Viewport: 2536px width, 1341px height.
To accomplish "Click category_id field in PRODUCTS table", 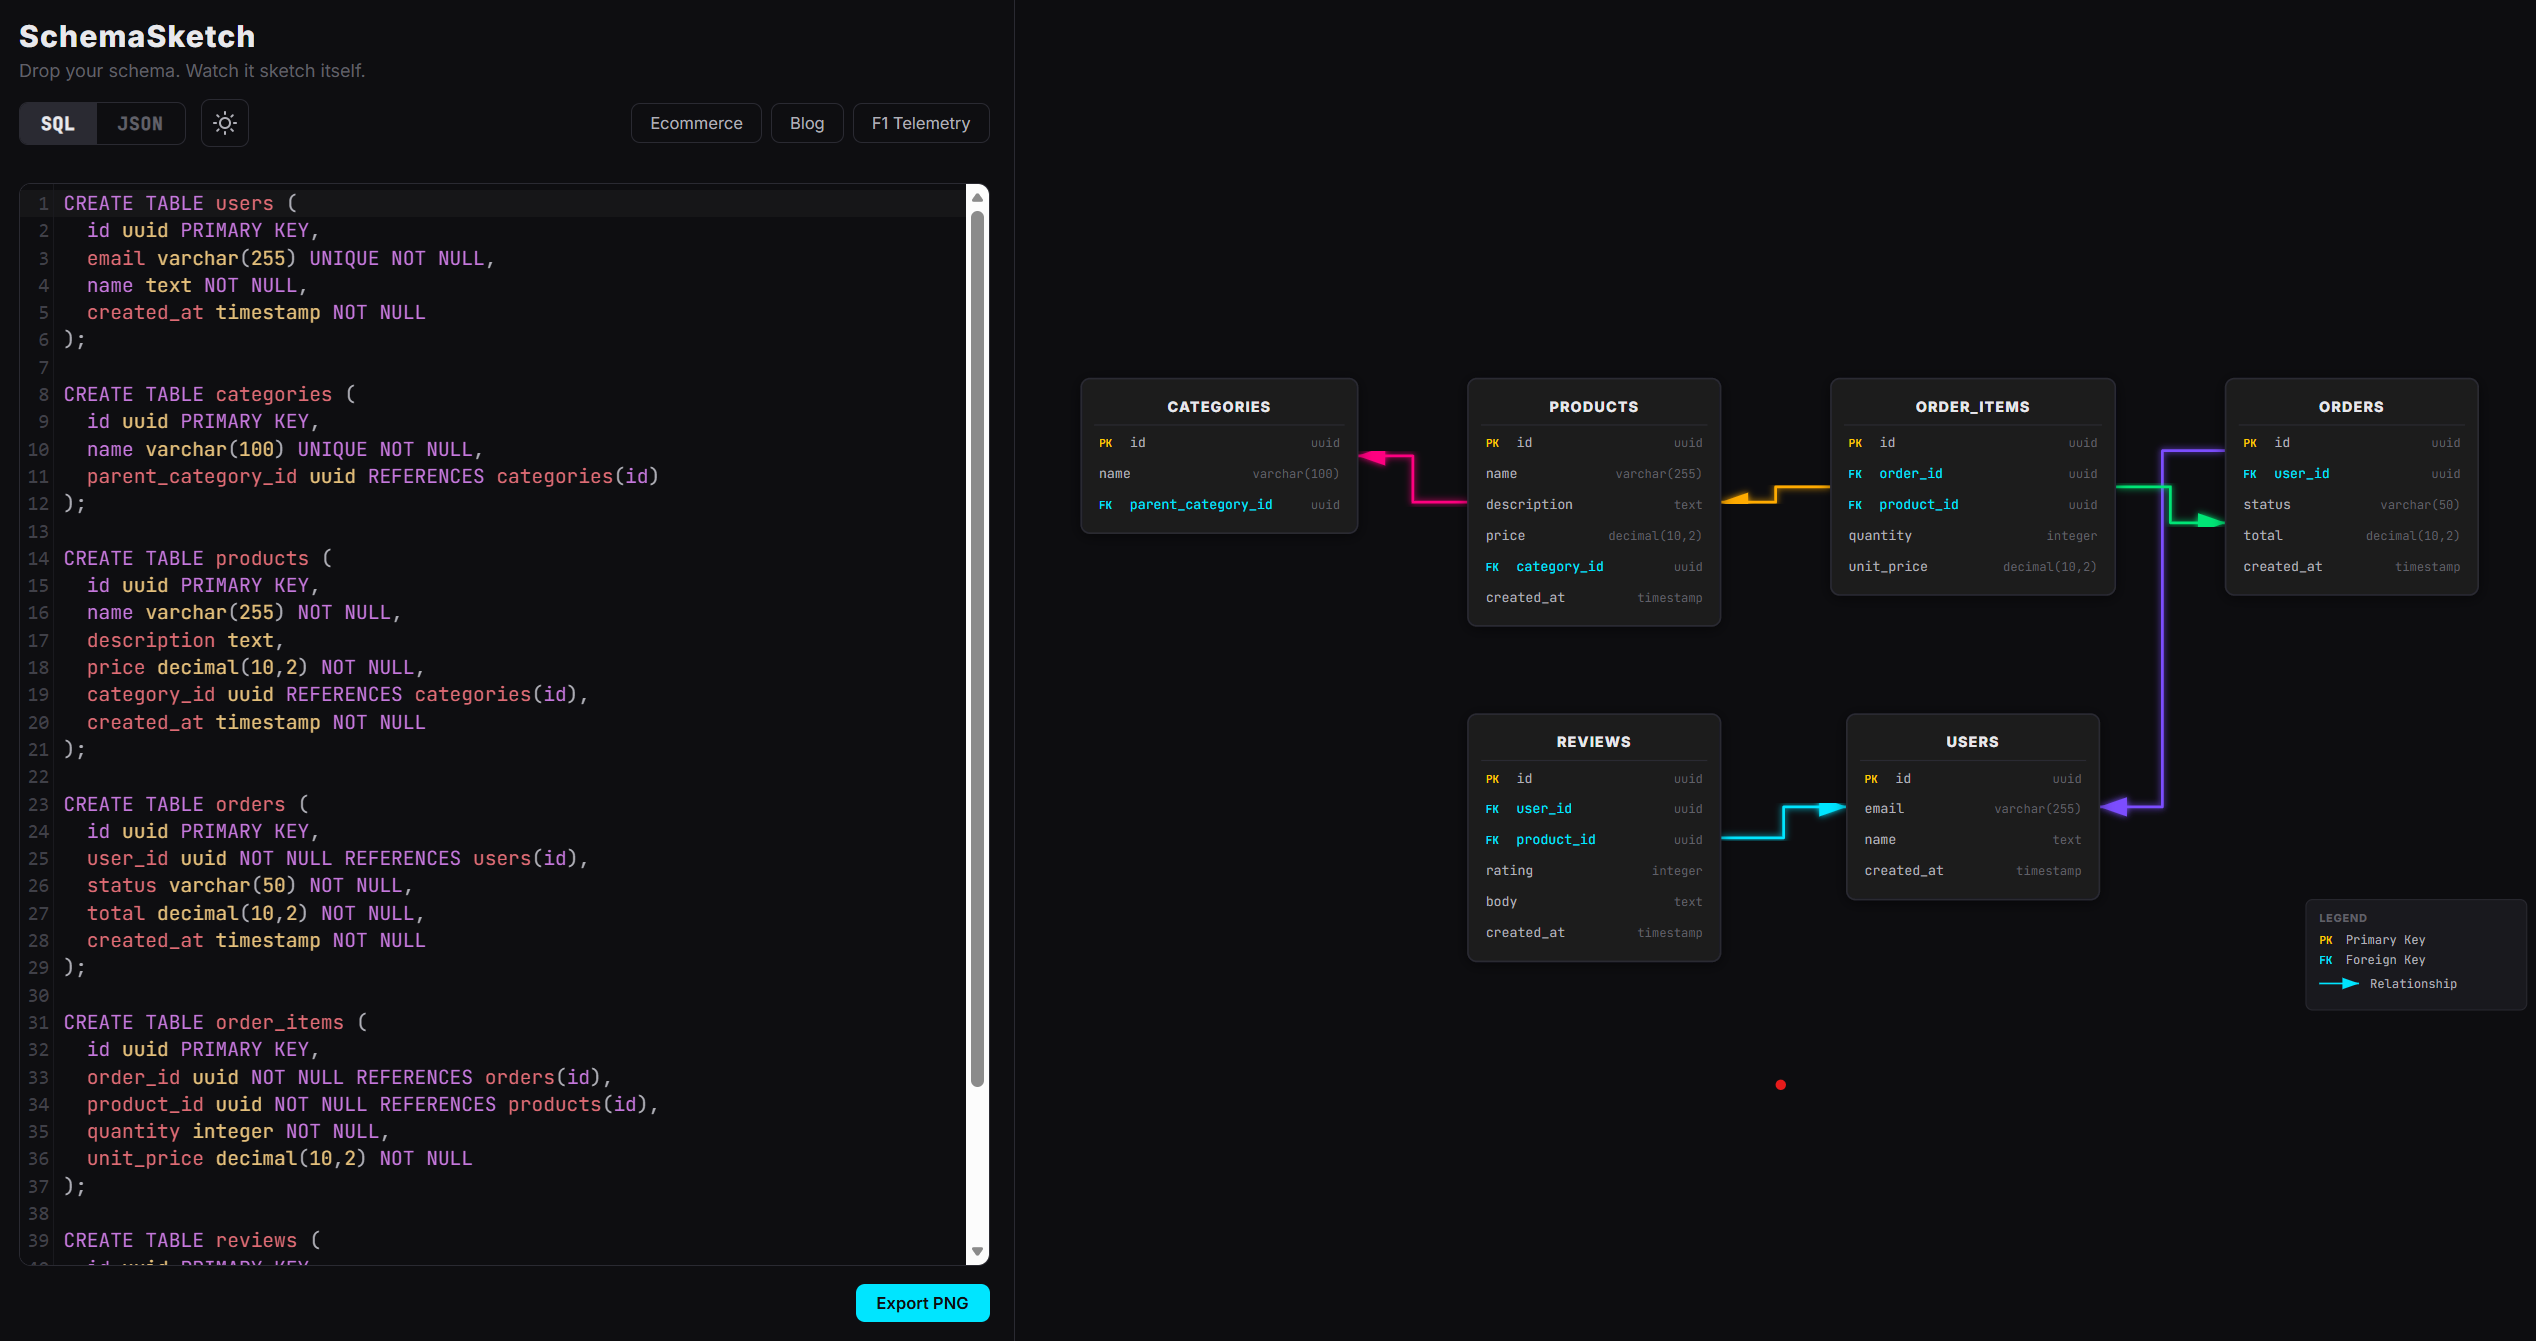I will (1594, 567).
